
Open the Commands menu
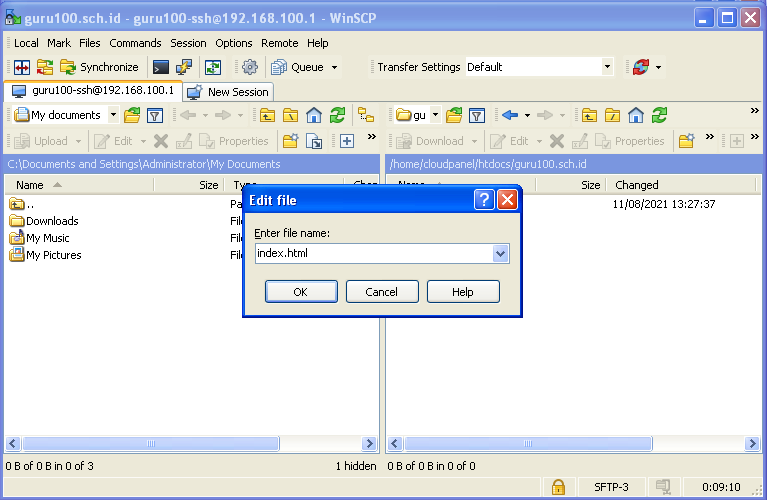pyautogui.click(x=135, y=43)
